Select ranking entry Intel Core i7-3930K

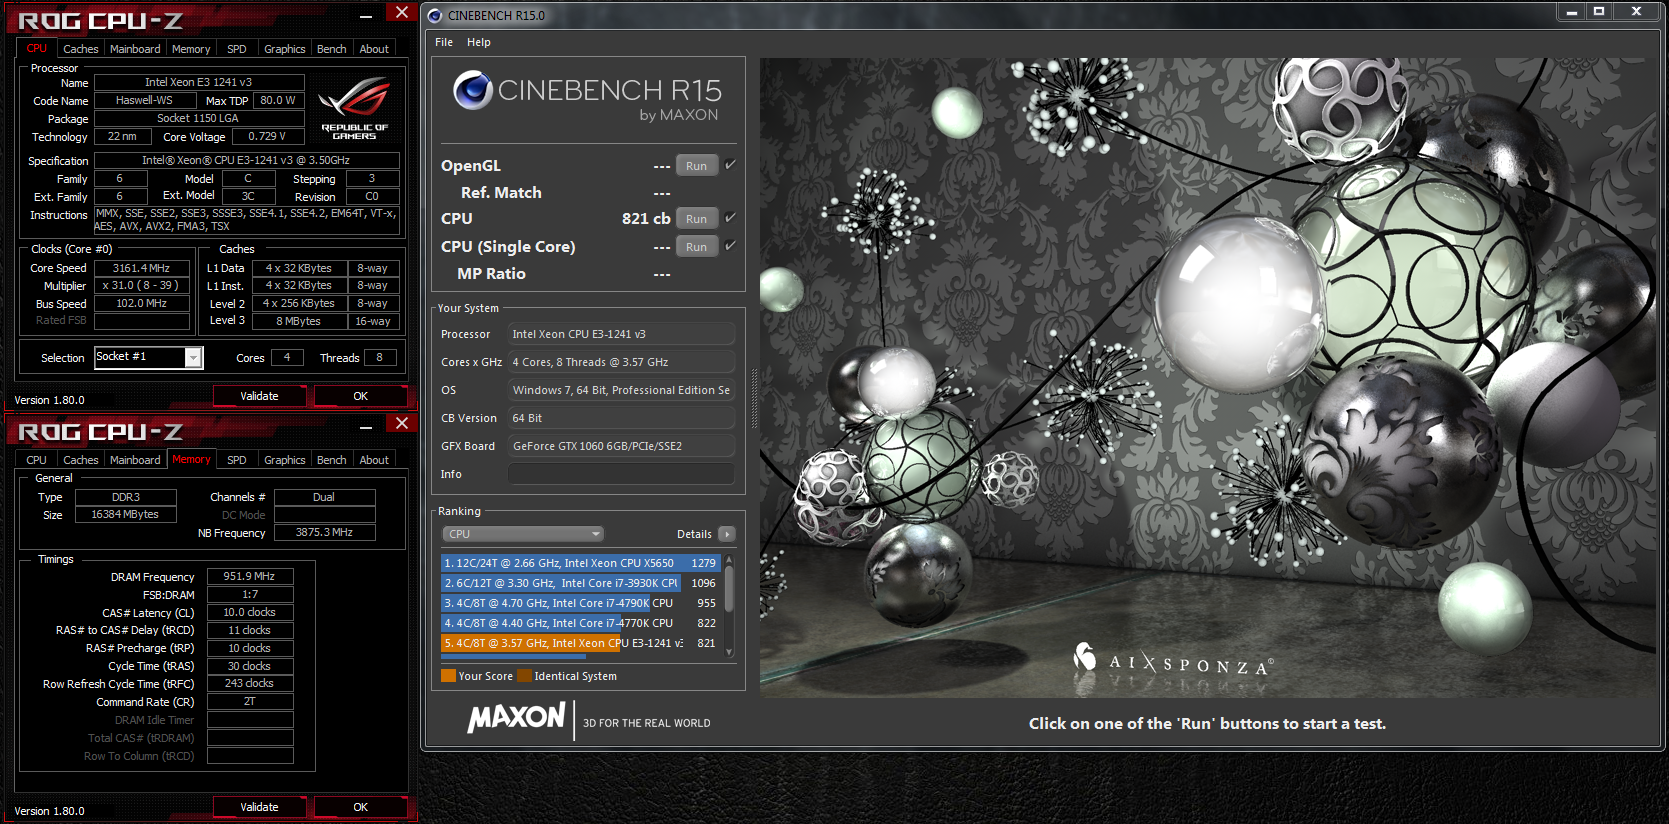(581, 583)
